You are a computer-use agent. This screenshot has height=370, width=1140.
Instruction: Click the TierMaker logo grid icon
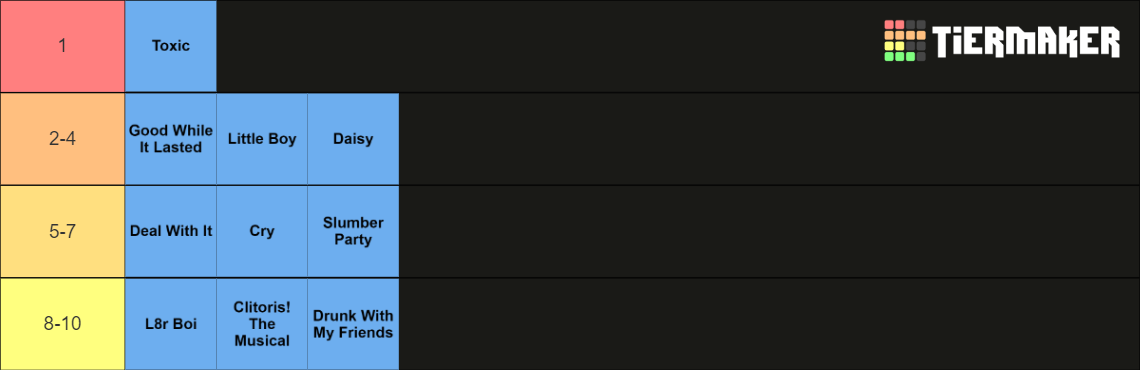point(904,41)
